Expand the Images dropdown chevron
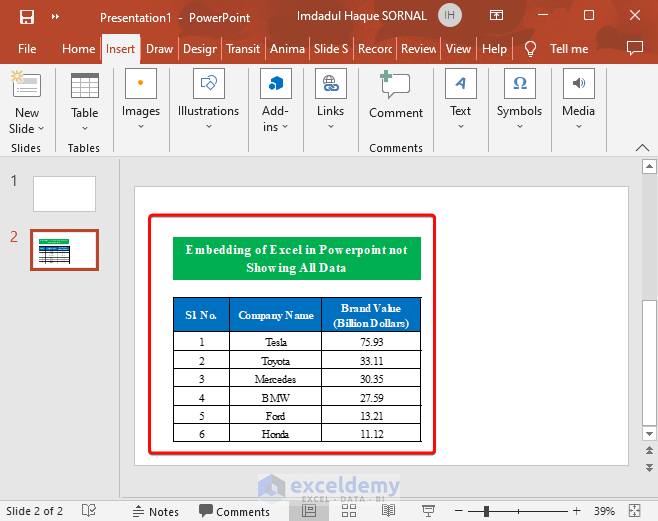Screen dimensions: 658x521 141,126
